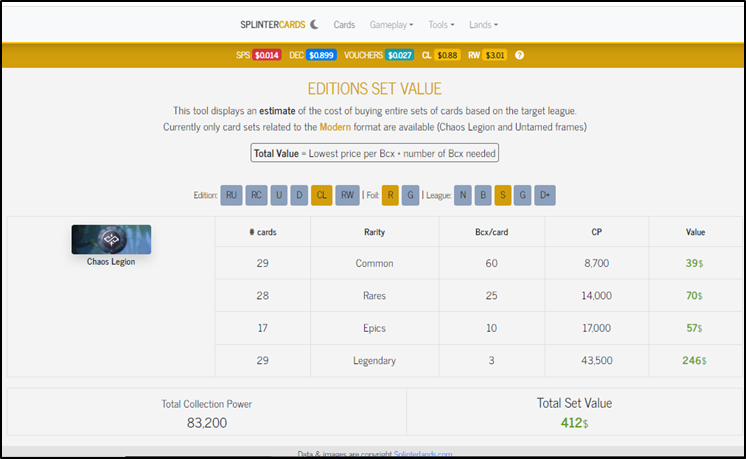
Task: Click the 'Bcx/card' column header
Action: coord(491,232)
